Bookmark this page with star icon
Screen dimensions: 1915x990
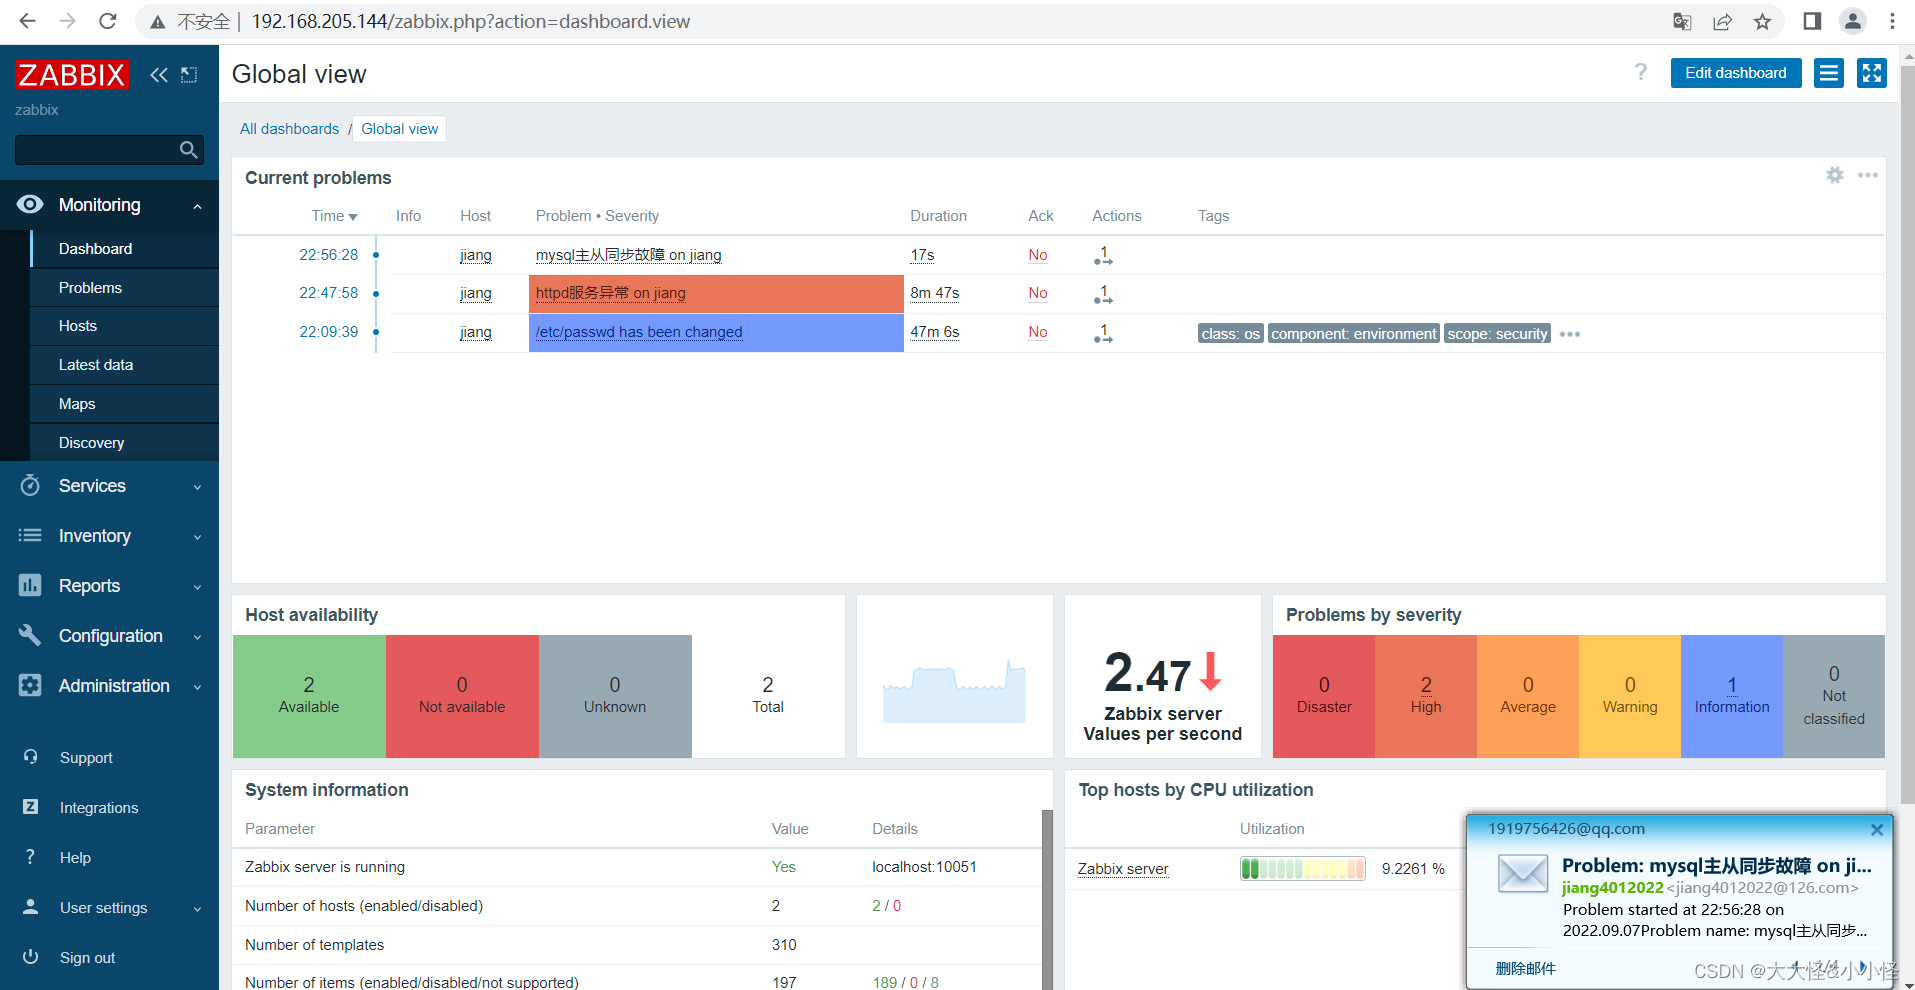click(x=1762, y=21)
